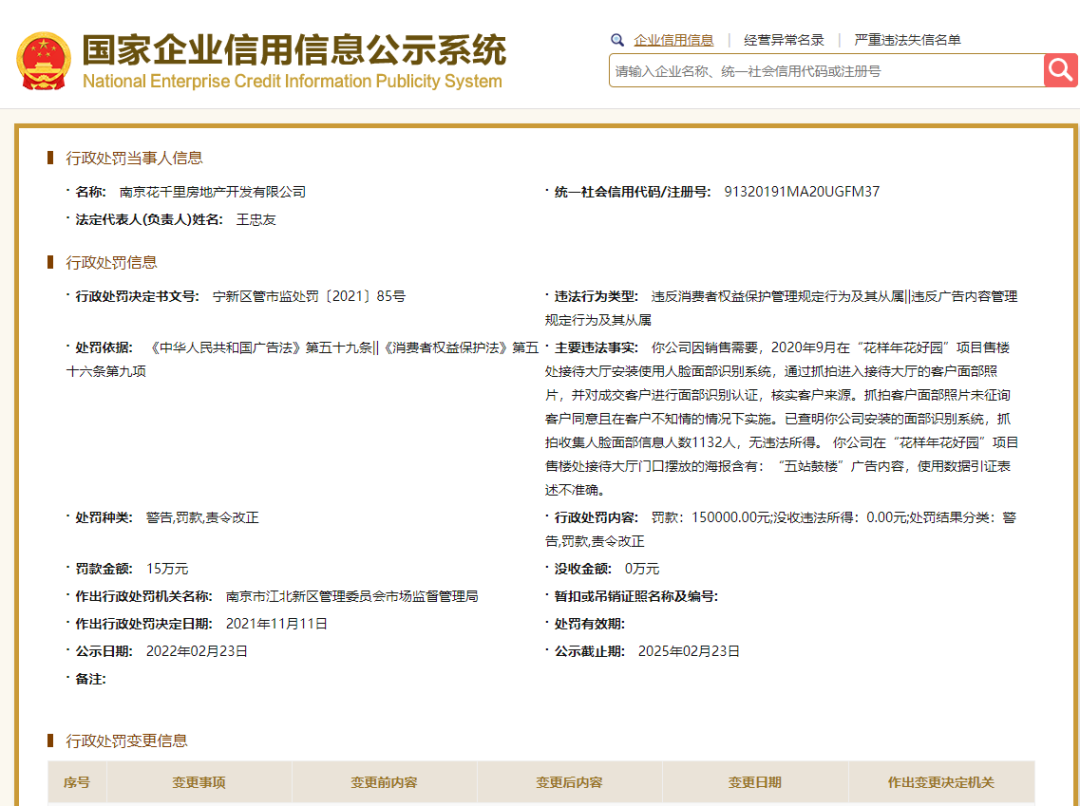Click the 违法行为类型 label
1080x806 pixels.
[596, 296]
